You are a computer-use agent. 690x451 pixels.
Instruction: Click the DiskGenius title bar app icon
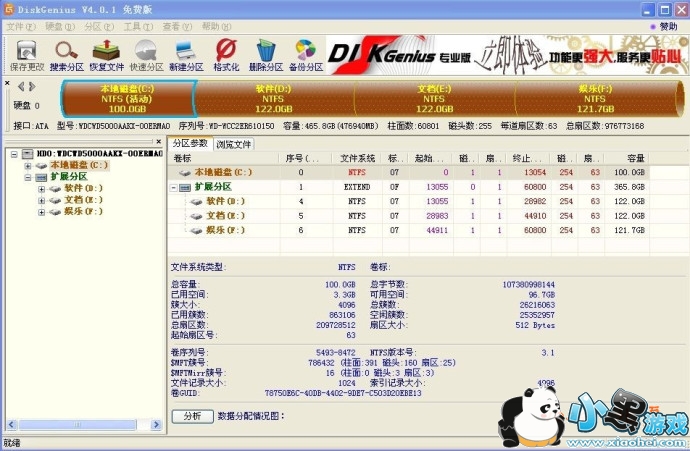click(x=9, y=9)
